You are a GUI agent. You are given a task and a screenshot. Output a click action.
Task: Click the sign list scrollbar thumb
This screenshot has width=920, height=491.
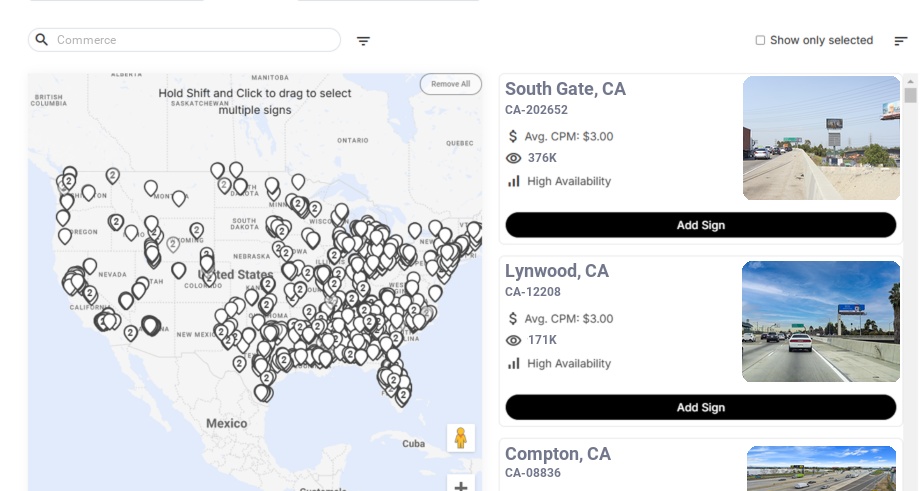point(910,95)
